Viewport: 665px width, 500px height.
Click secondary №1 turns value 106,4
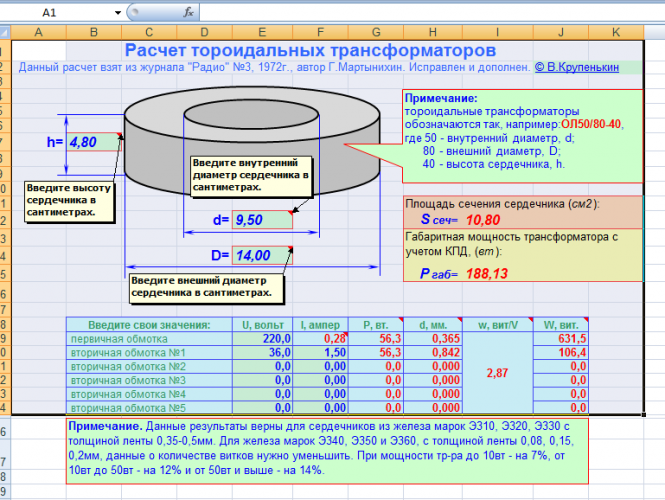[561, 352]
